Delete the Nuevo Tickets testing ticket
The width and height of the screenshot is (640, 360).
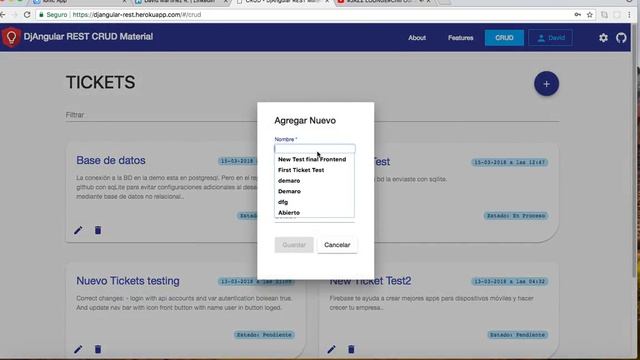[x=98, y=349]
